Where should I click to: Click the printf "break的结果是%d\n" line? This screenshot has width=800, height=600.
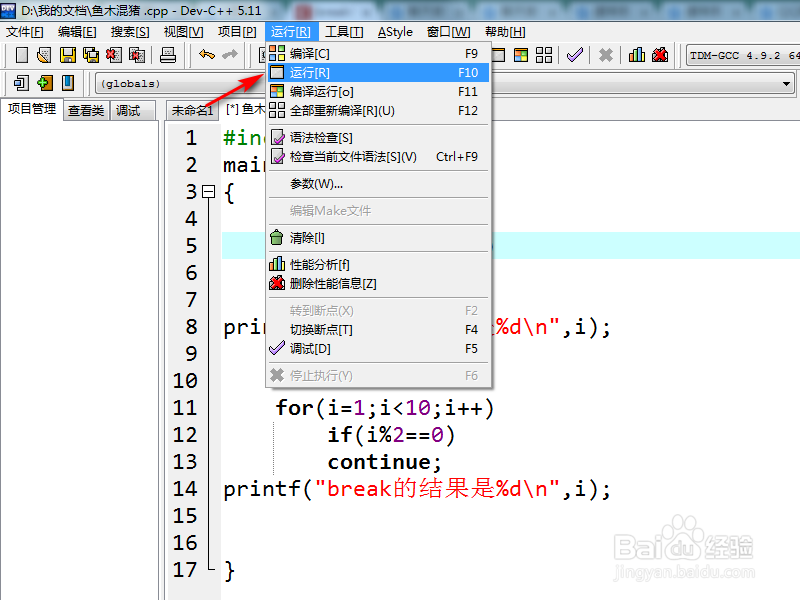(x=417, y=489)
